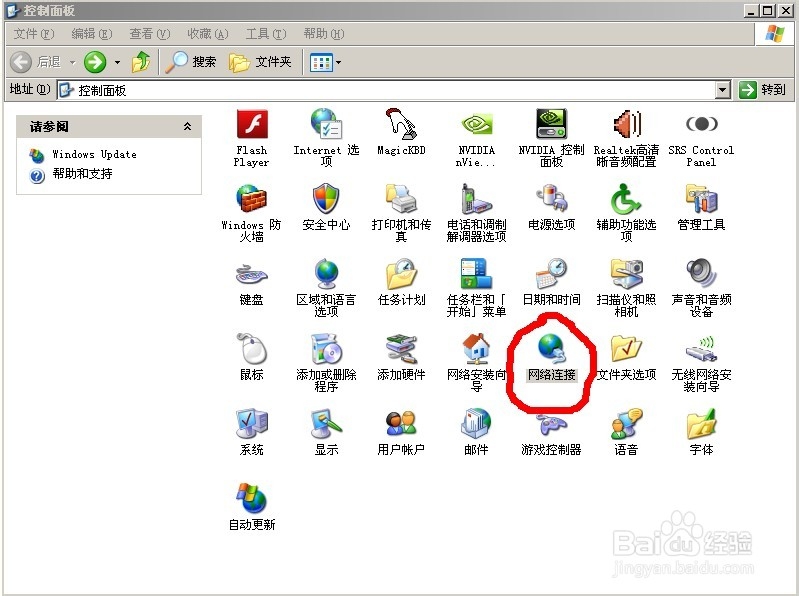Open 打印机和传真 icon
The width and height of the screenshot is (799, 596).
pyautogui.click(x=401, y=199)
